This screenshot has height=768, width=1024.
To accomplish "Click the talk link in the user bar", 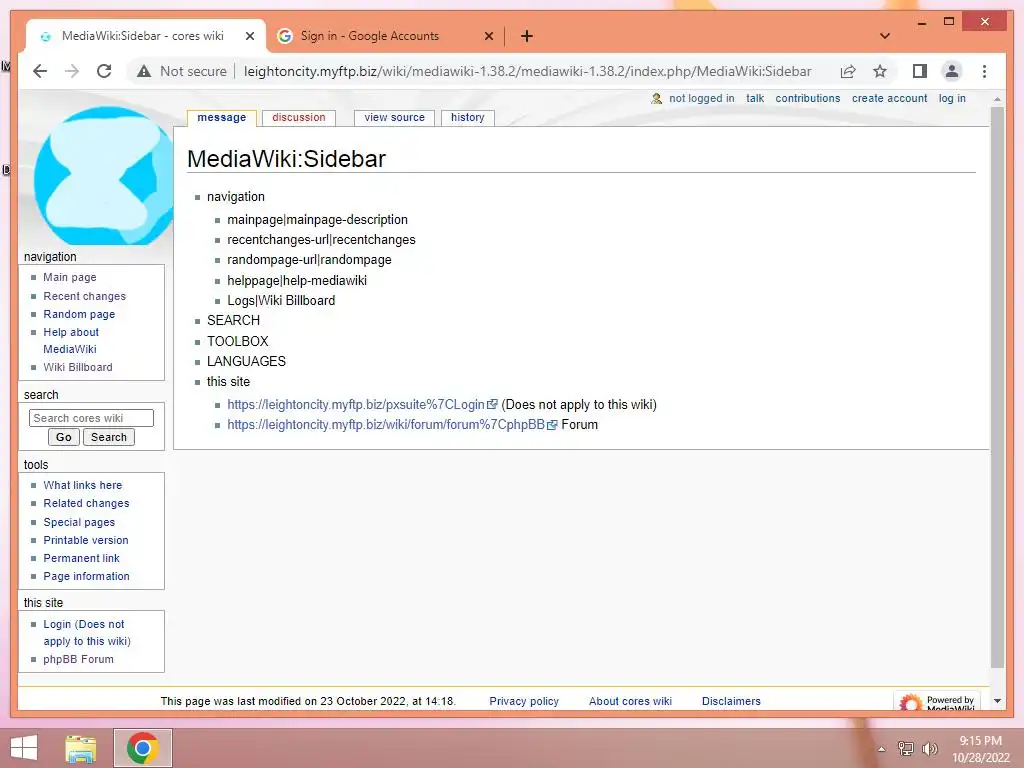I will coord(755,99).
